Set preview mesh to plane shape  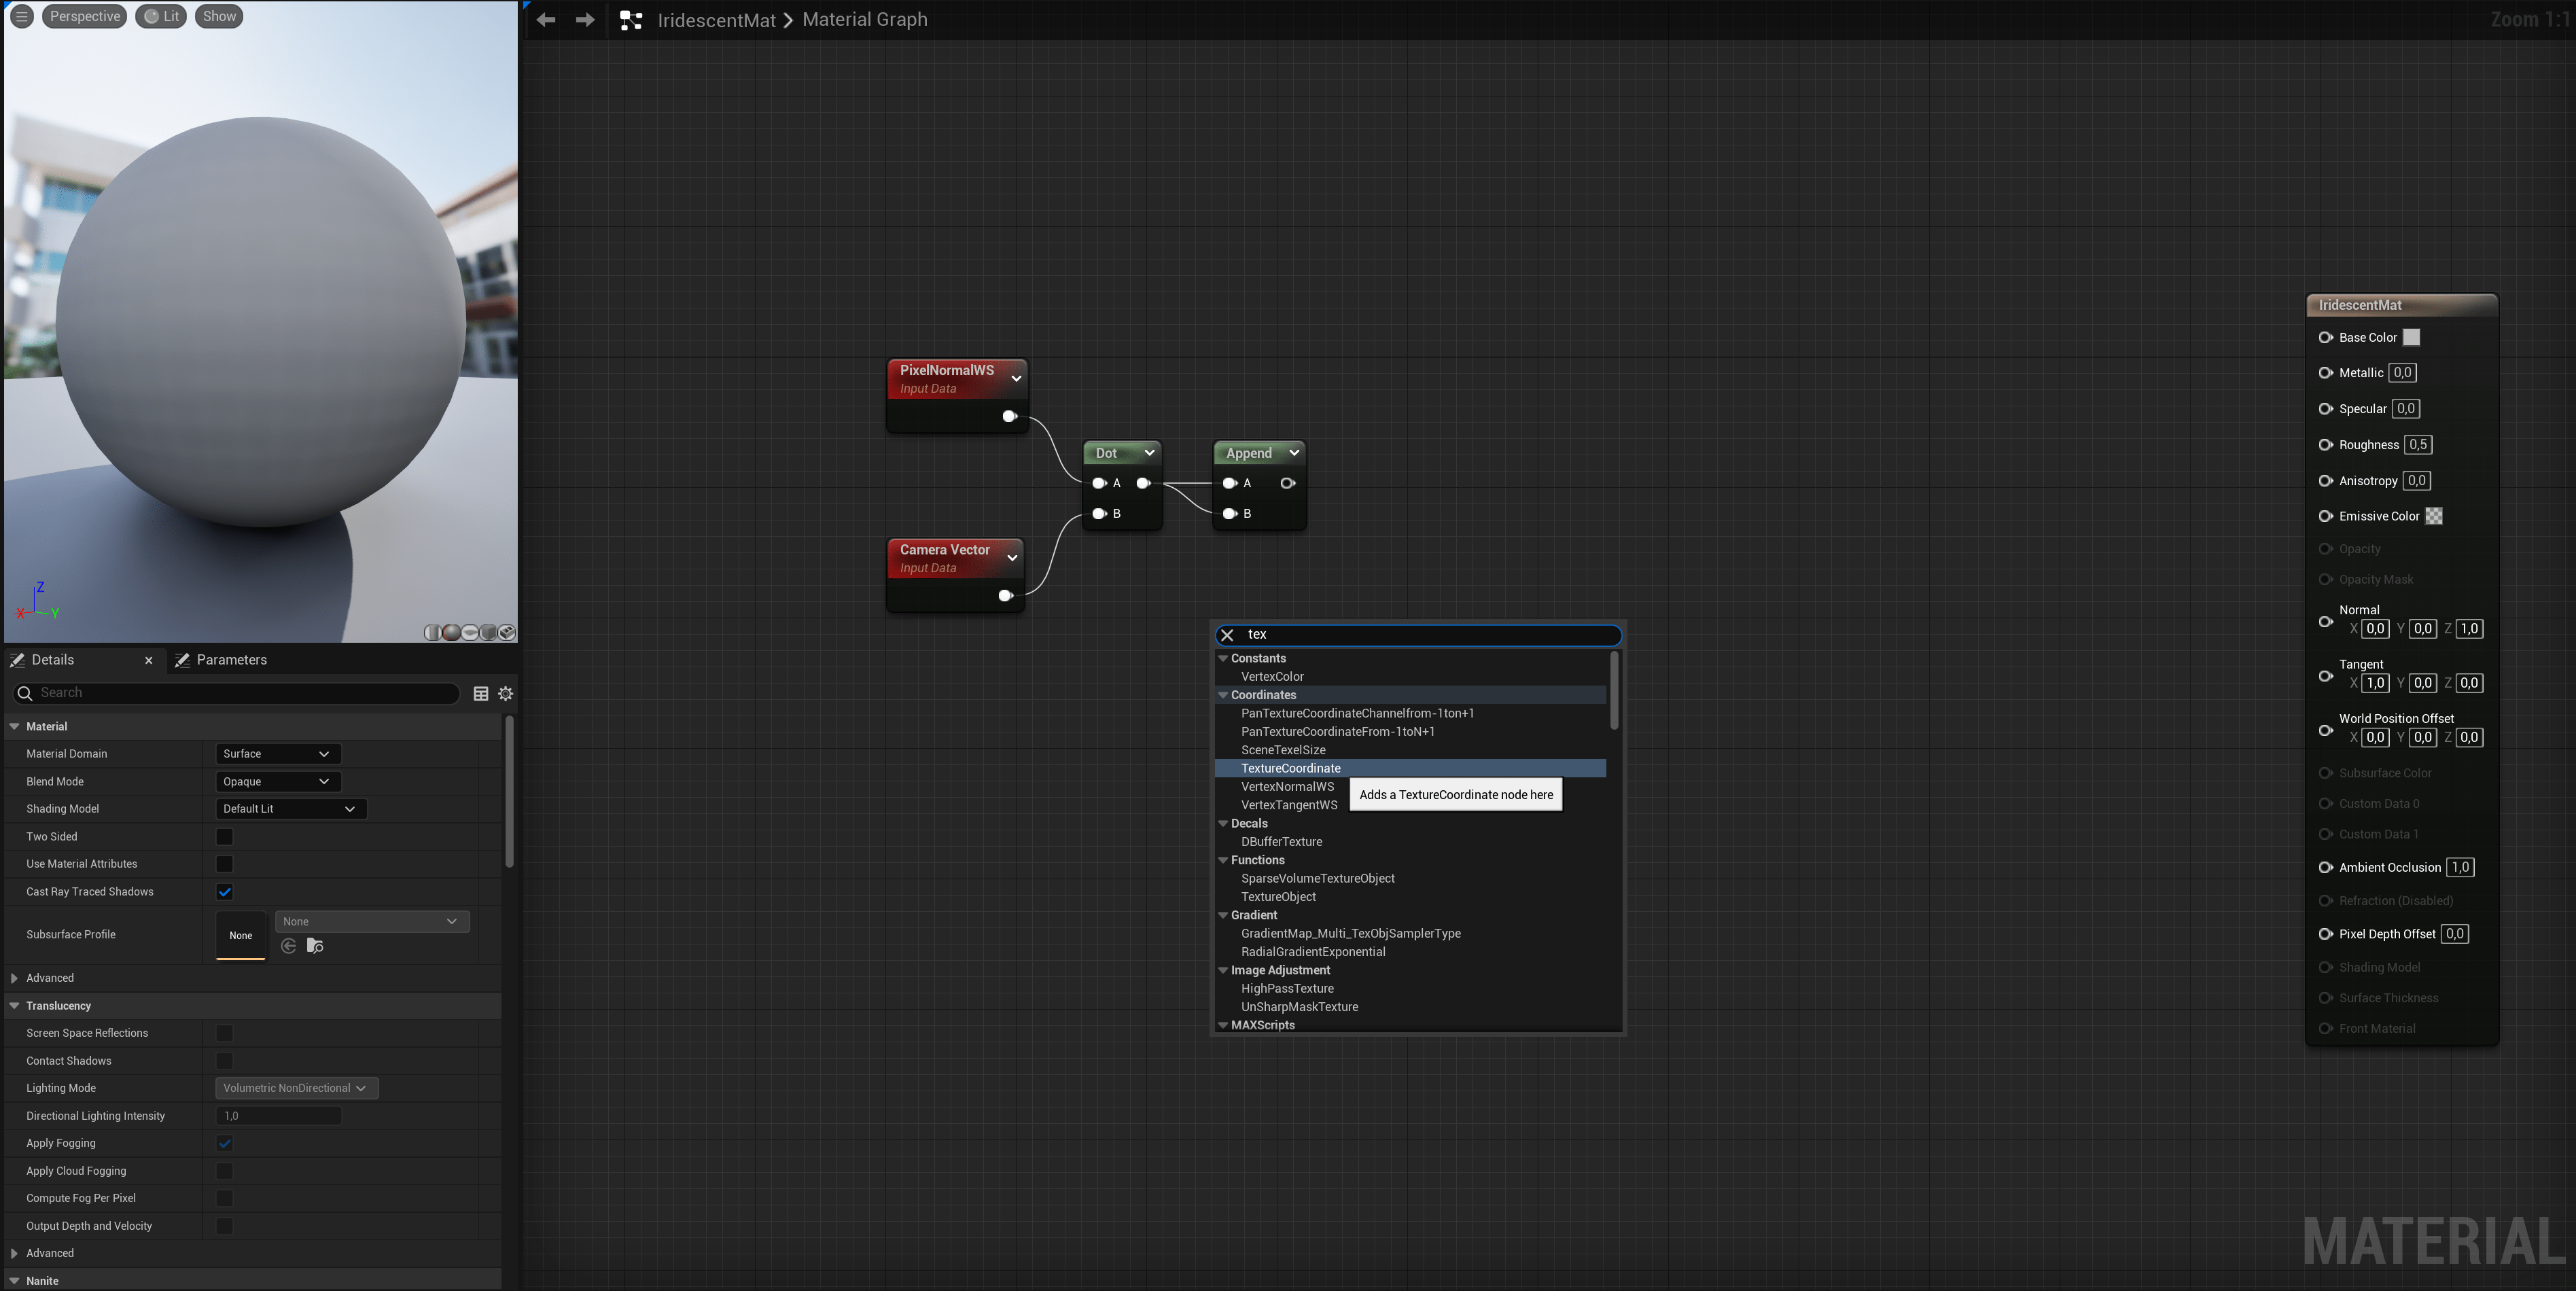pyautogui.click(x=470, y=633)
